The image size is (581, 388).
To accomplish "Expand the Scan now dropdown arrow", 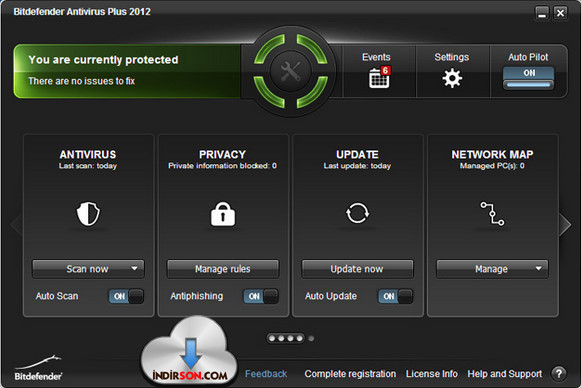I will 135,268.
